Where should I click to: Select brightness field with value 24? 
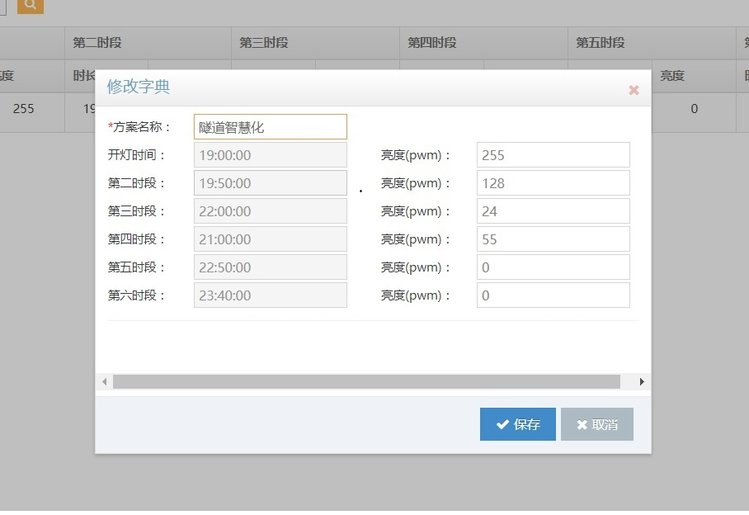click(553, 211)
